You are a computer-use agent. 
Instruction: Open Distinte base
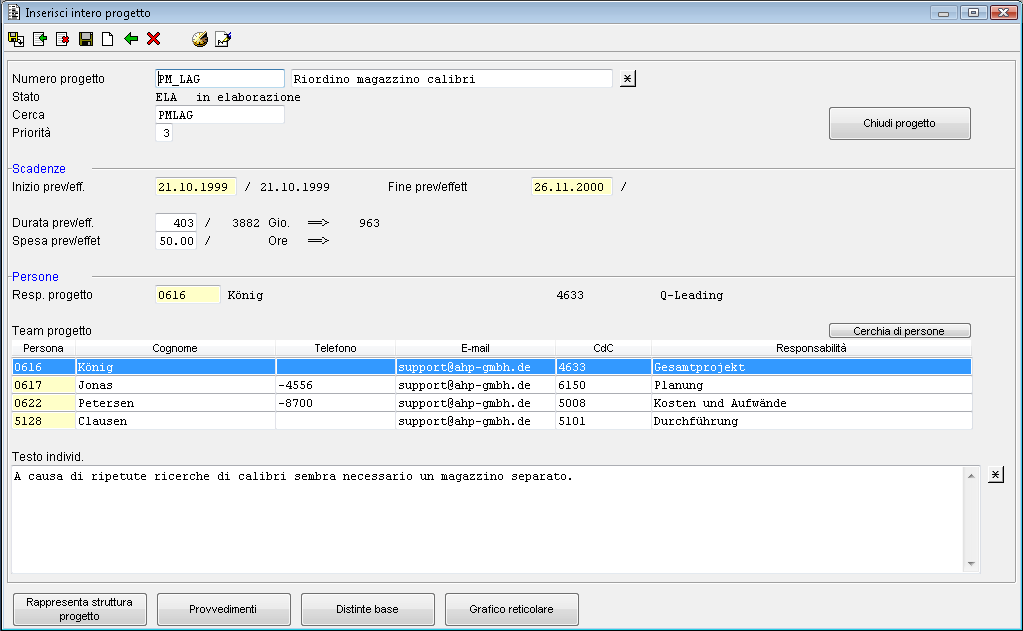click(367, 609)
